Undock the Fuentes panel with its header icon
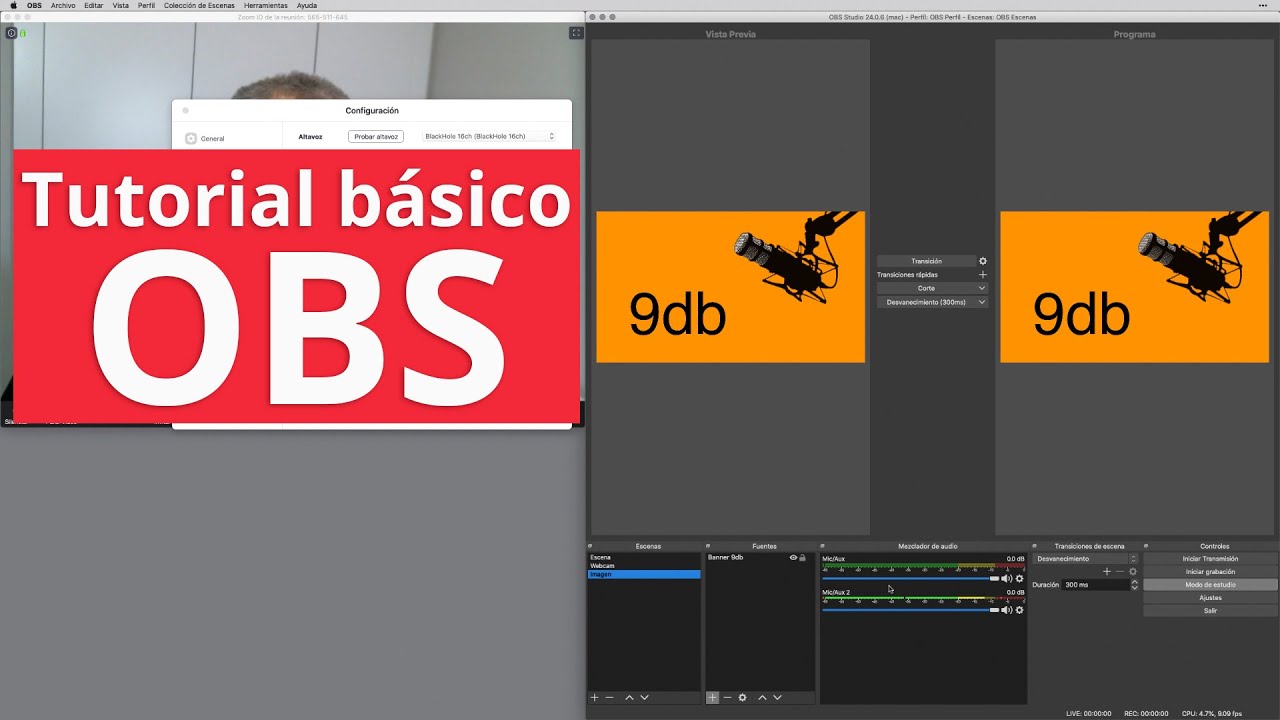The image size is (1280, 720). (x=708, y=546)
